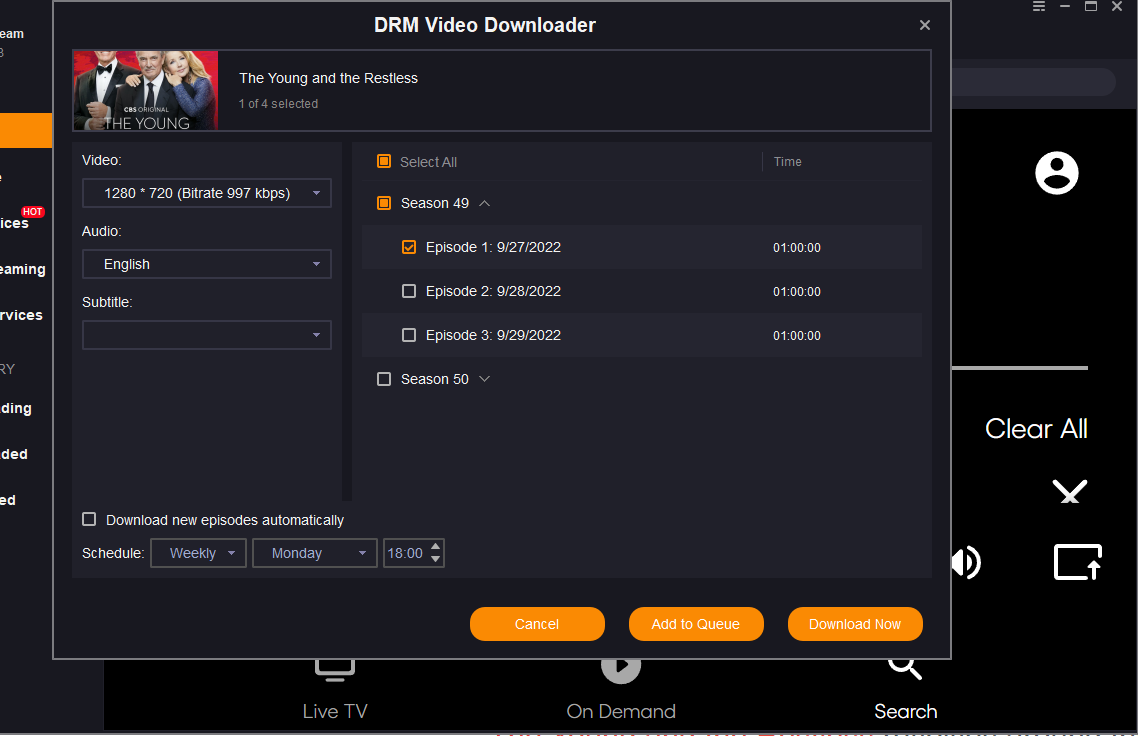This screenshot has height=736, width=1138.
Task: Click Add to Queue
Action: [x=696, y=624]
